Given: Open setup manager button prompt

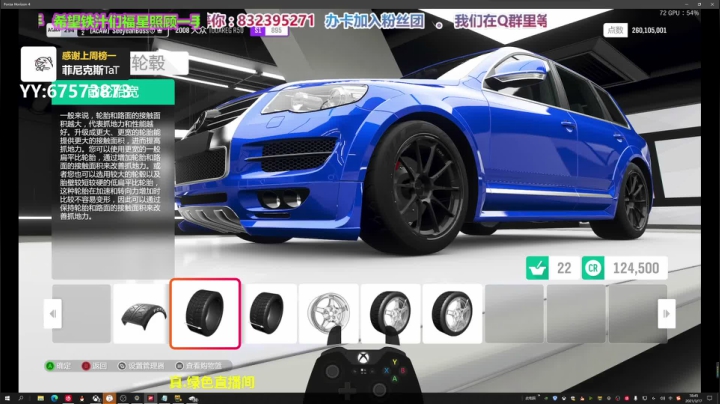Looking at the screenshot, I should pos(141,366).
